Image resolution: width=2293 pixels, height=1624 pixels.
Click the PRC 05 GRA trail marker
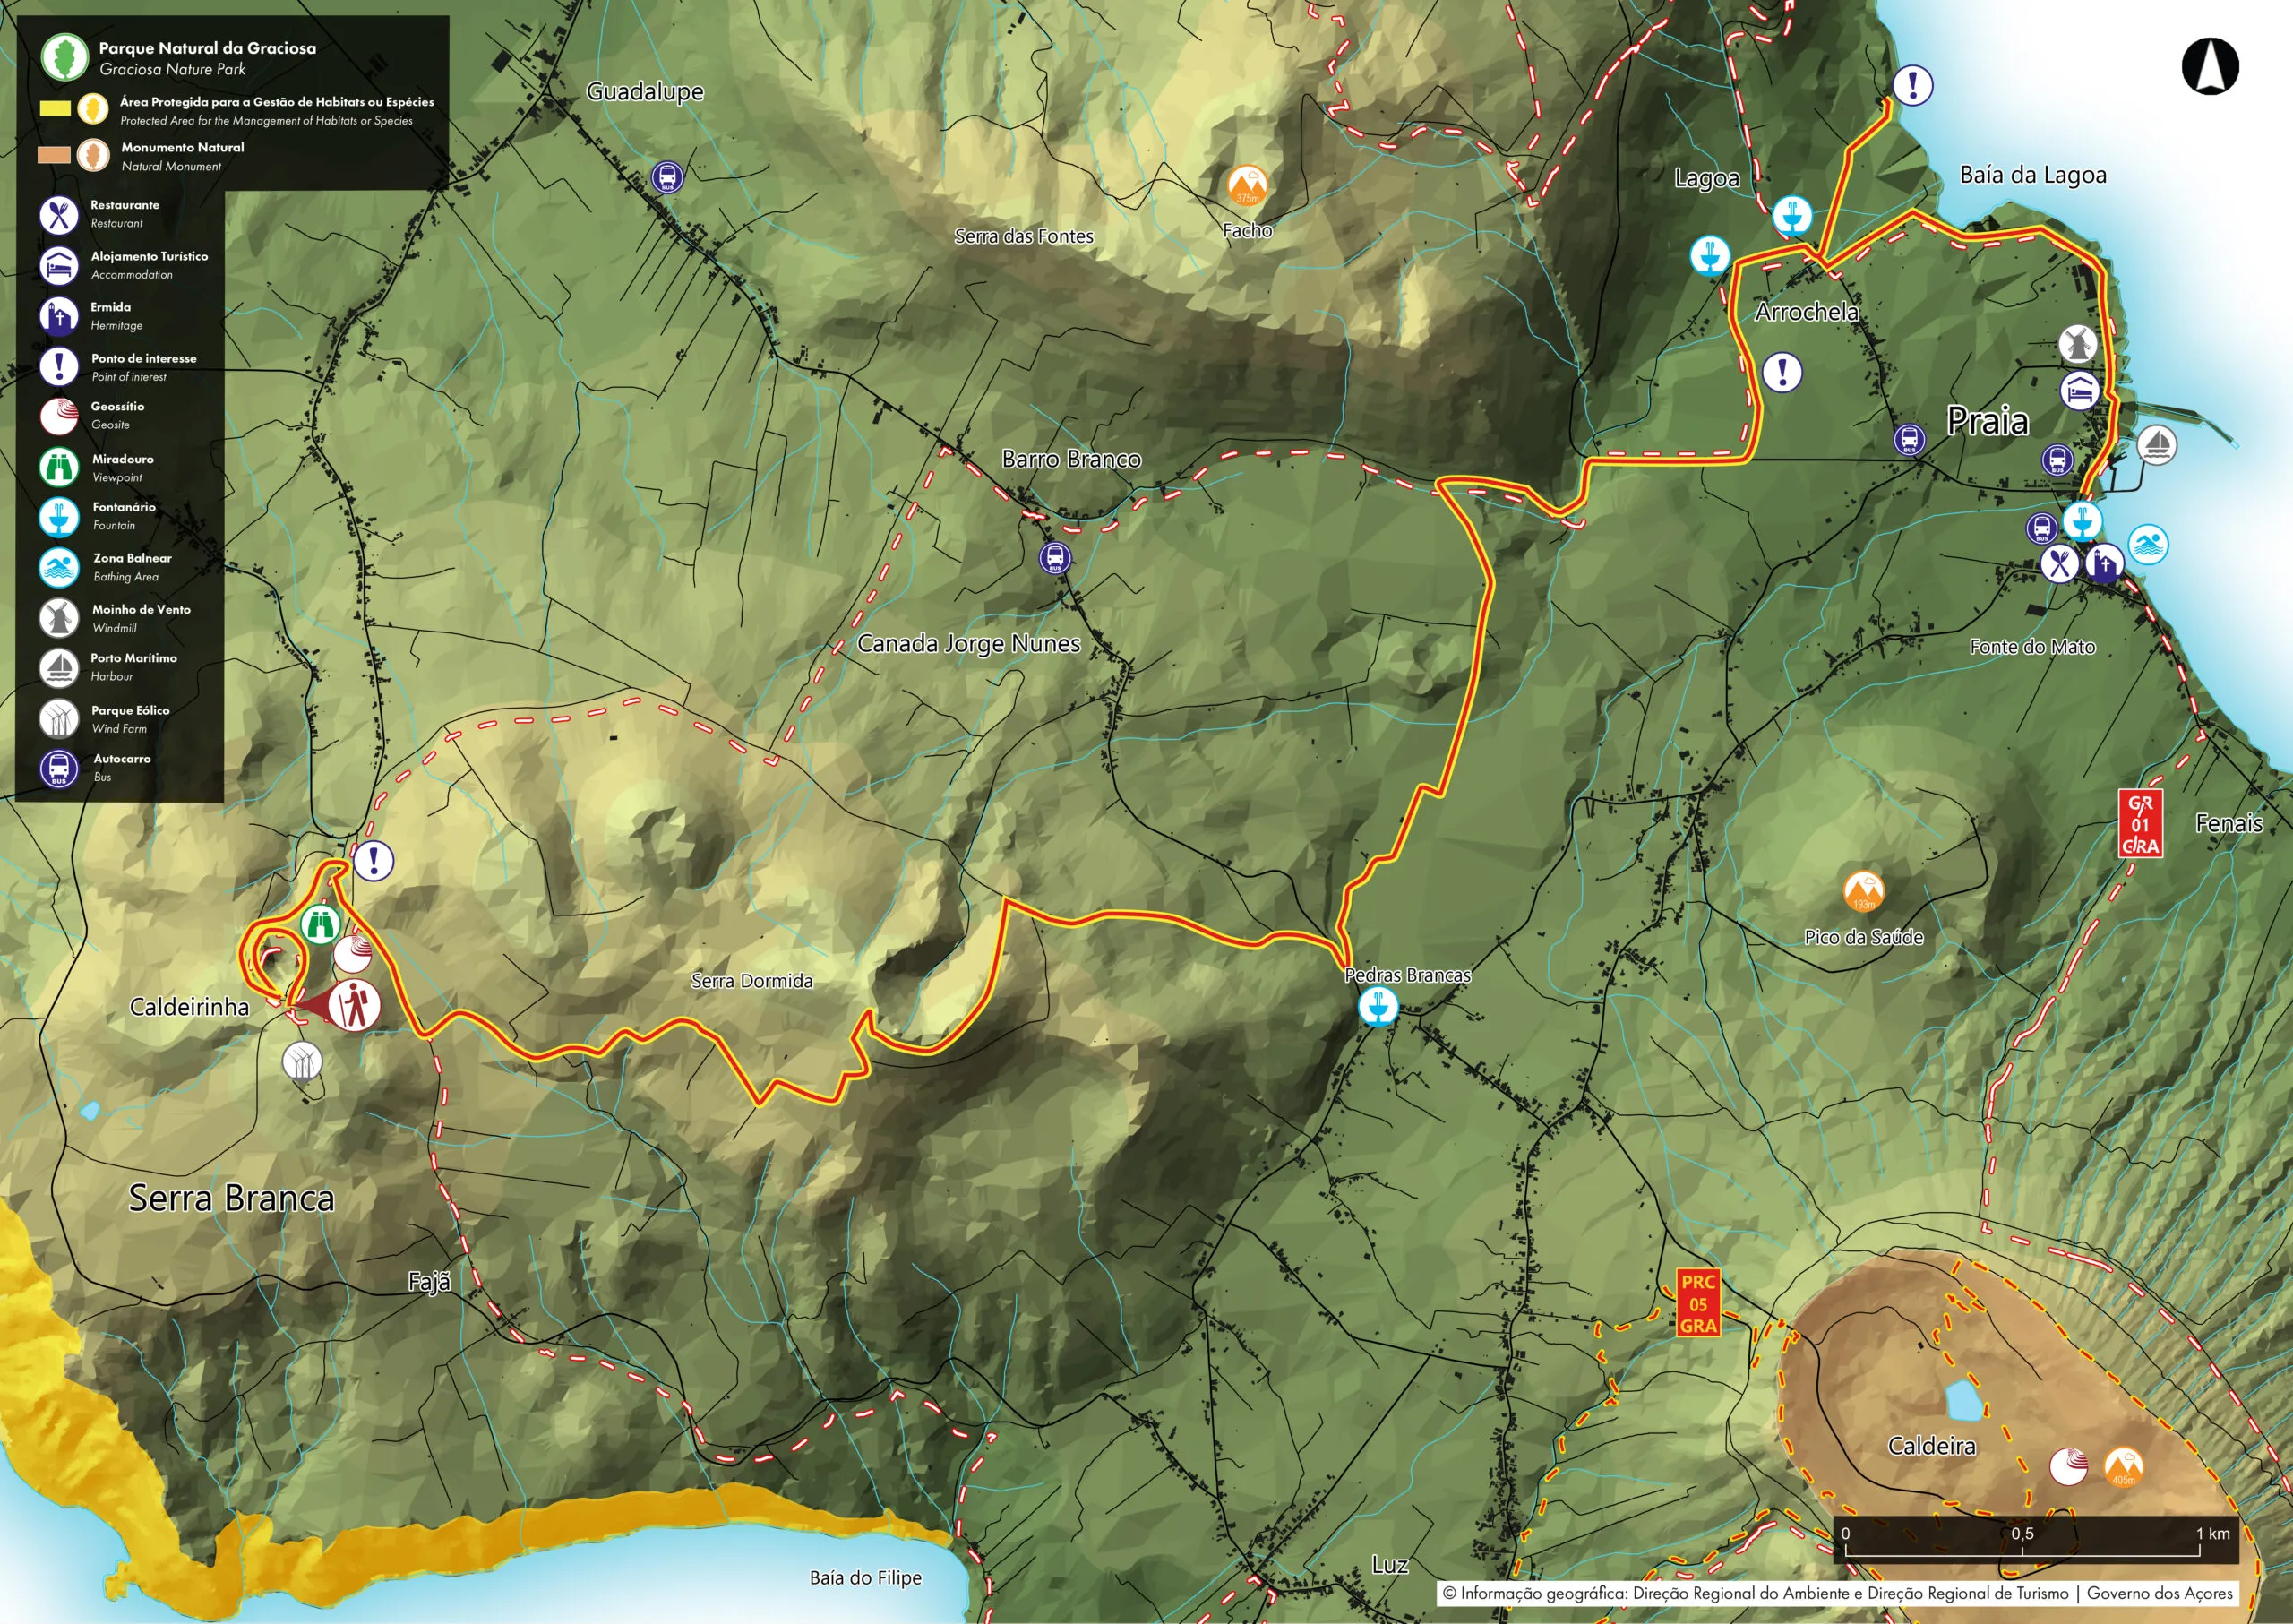pos(1698,1304)
